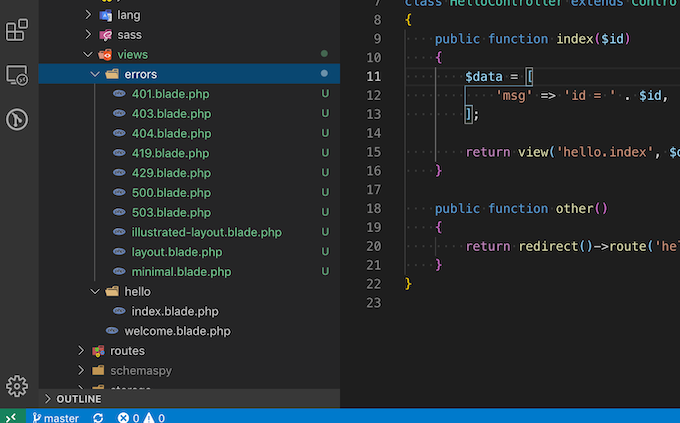The height and width of the screenshot is (423, 680).
Task: Click 'function other()' in the editor
Action: (x=548, y=209)
